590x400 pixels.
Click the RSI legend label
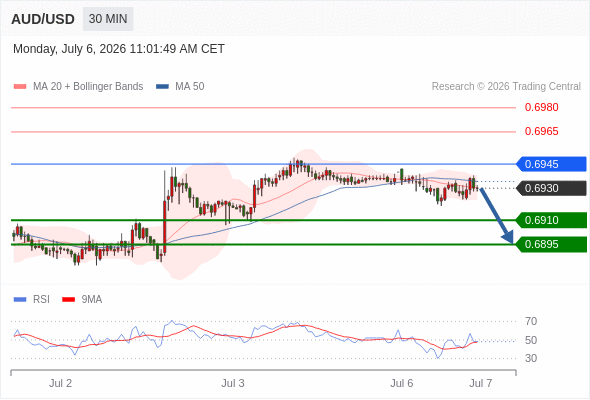(41, 300)
